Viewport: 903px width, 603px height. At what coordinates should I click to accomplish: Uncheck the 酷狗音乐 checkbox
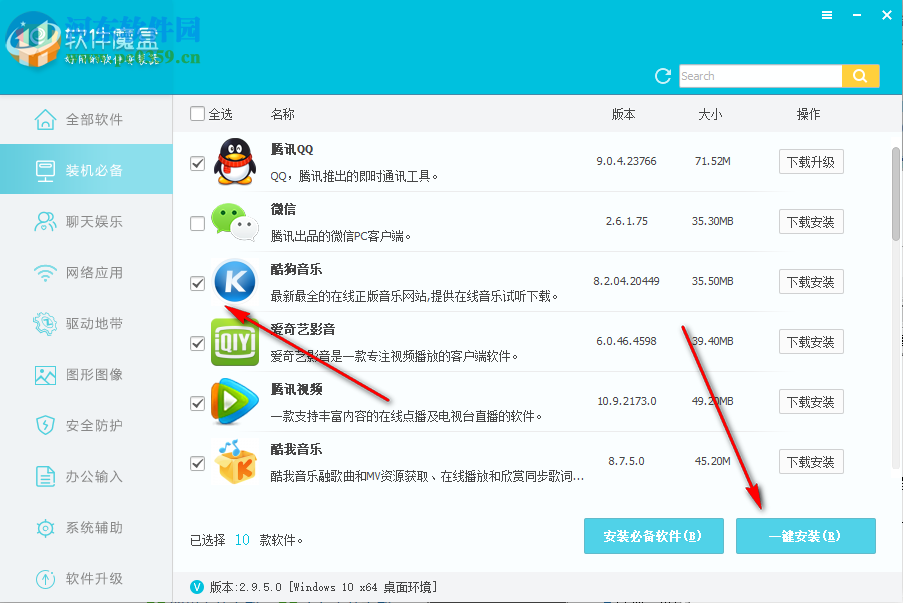pyautogui.click(x=198, y=283)
